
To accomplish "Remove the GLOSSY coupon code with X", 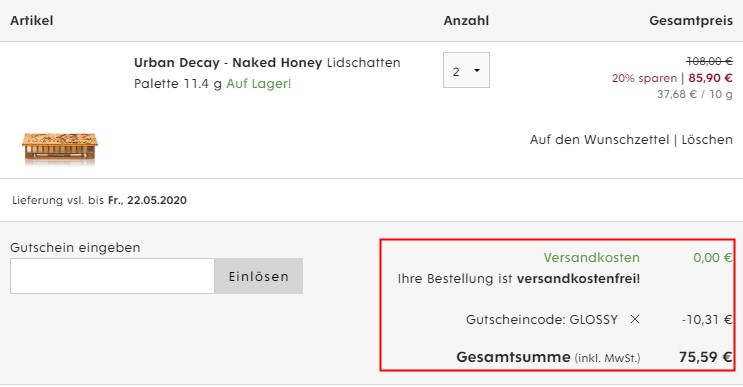I will click(x=634, y=319).
